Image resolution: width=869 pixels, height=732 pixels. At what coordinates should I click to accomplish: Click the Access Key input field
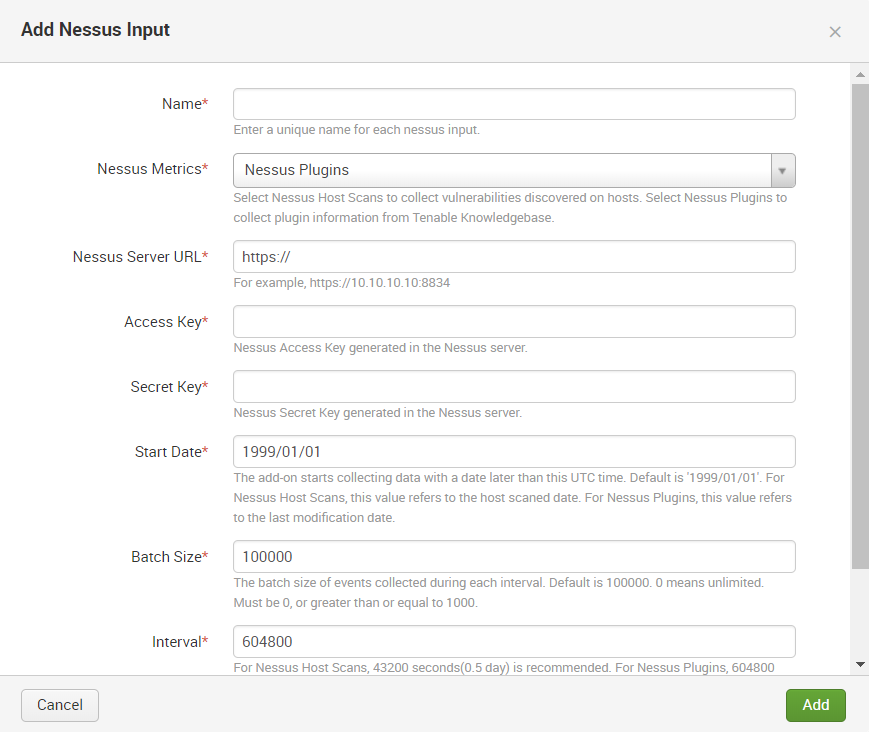pyautogui.click(x=514, y=321)
